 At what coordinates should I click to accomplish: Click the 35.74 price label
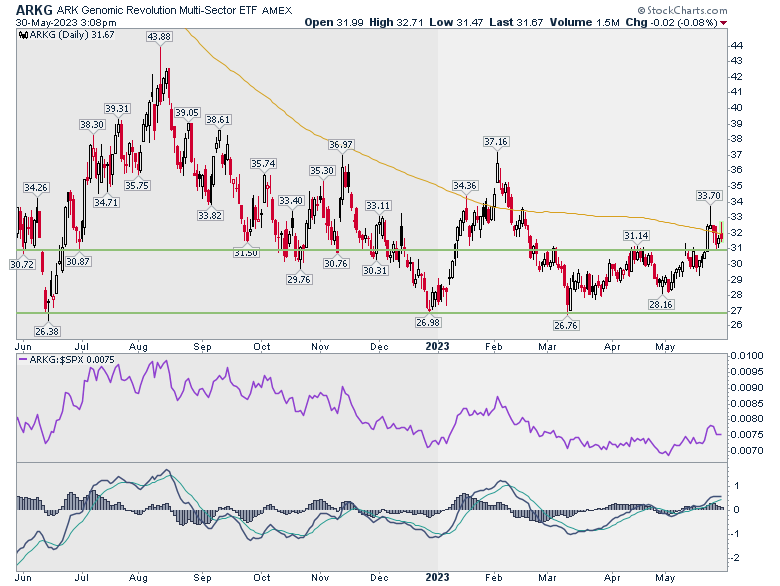(263, 164)
